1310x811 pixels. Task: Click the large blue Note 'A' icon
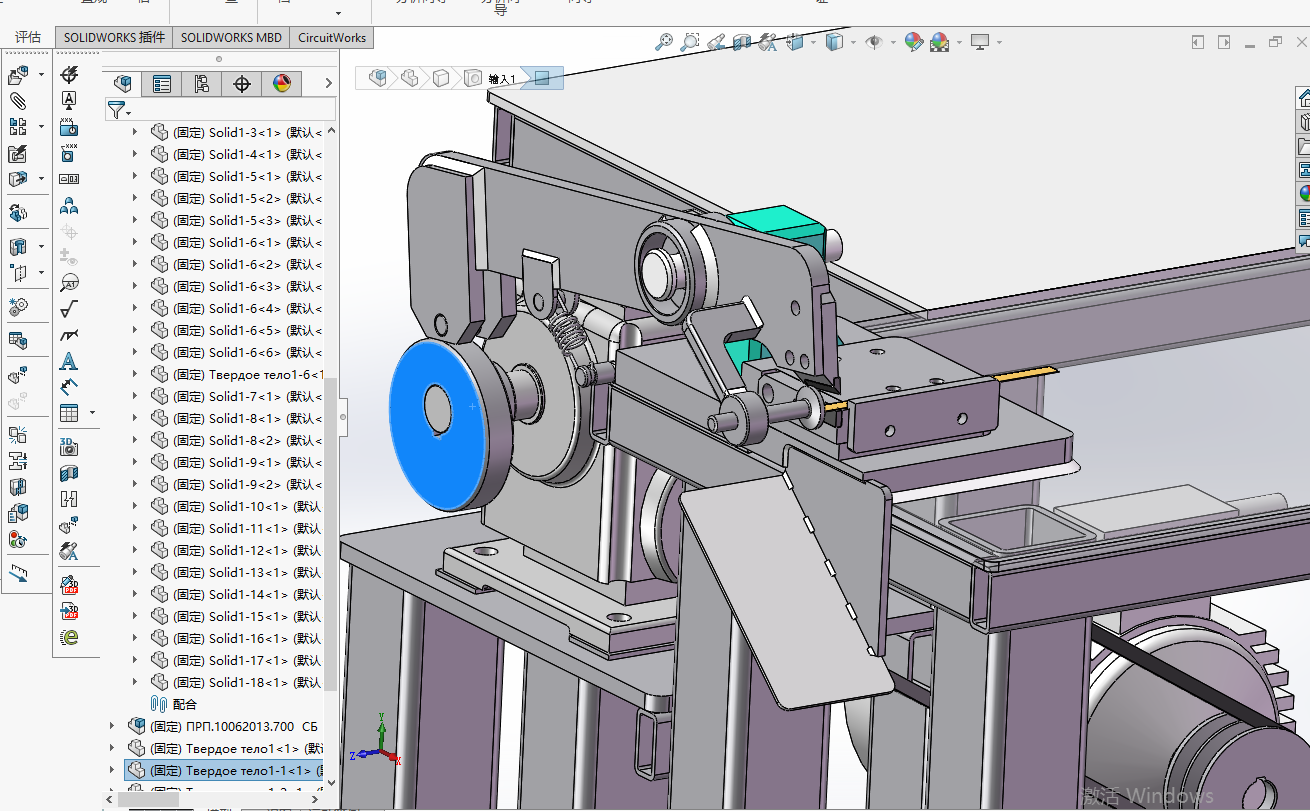coord(69,361)
